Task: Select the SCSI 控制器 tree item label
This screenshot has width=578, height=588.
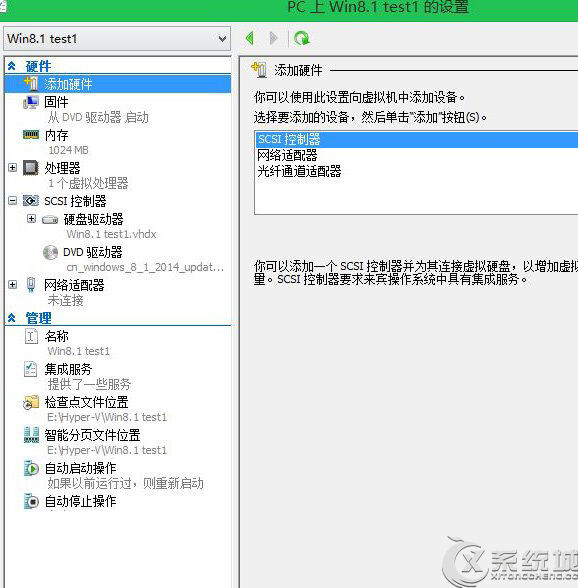Action: (x=75, y=201)
